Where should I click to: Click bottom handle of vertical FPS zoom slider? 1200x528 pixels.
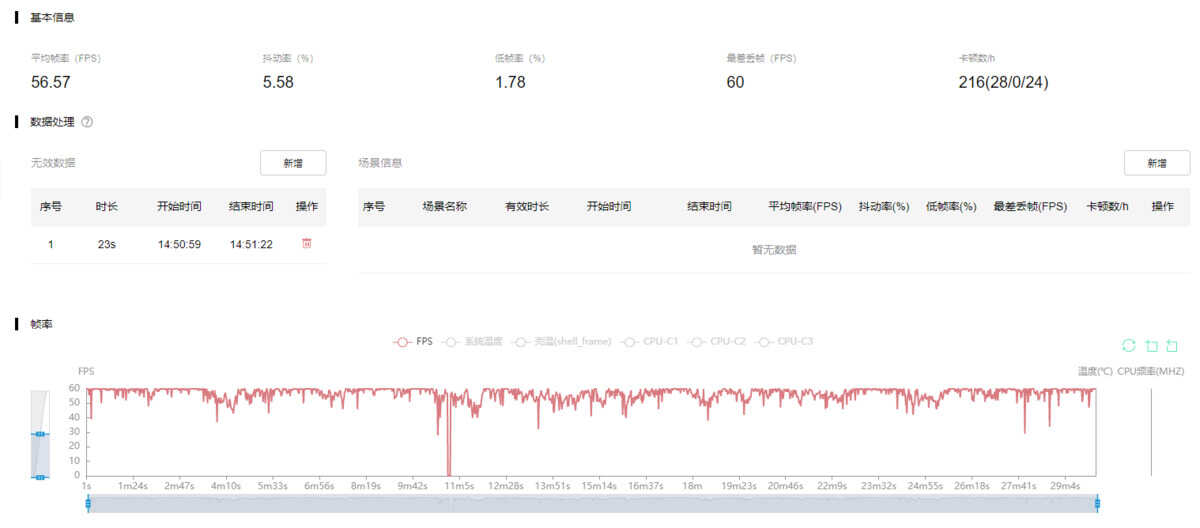click(40, 477)
